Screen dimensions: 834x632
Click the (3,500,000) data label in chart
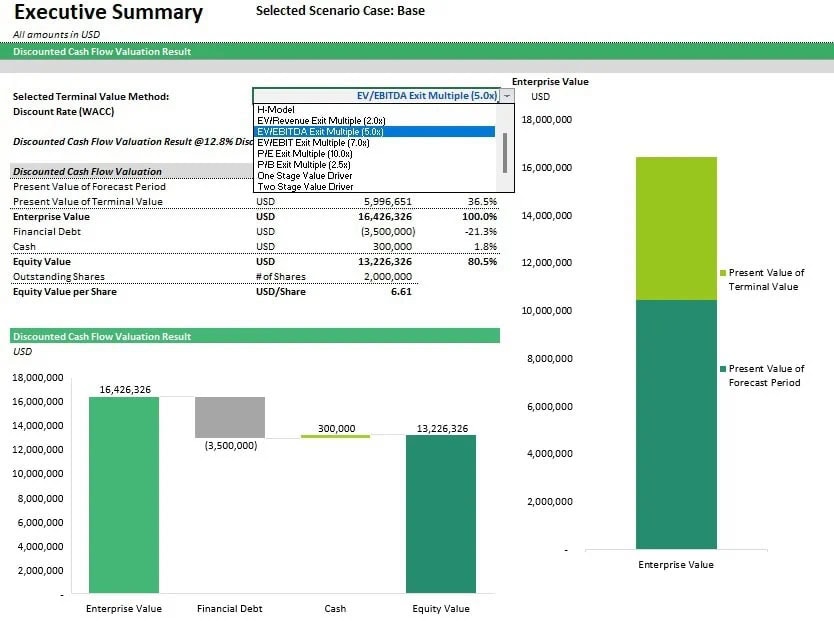[231, 445]
